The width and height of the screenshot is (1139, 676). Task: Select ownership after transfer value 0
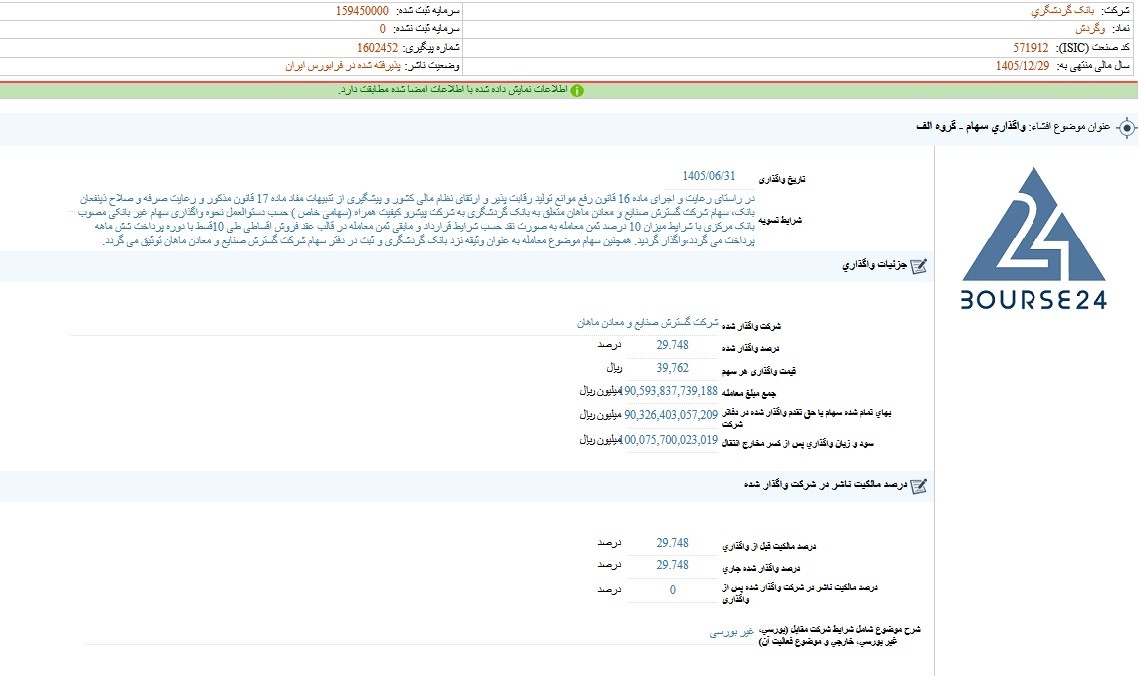click(673, 590)
